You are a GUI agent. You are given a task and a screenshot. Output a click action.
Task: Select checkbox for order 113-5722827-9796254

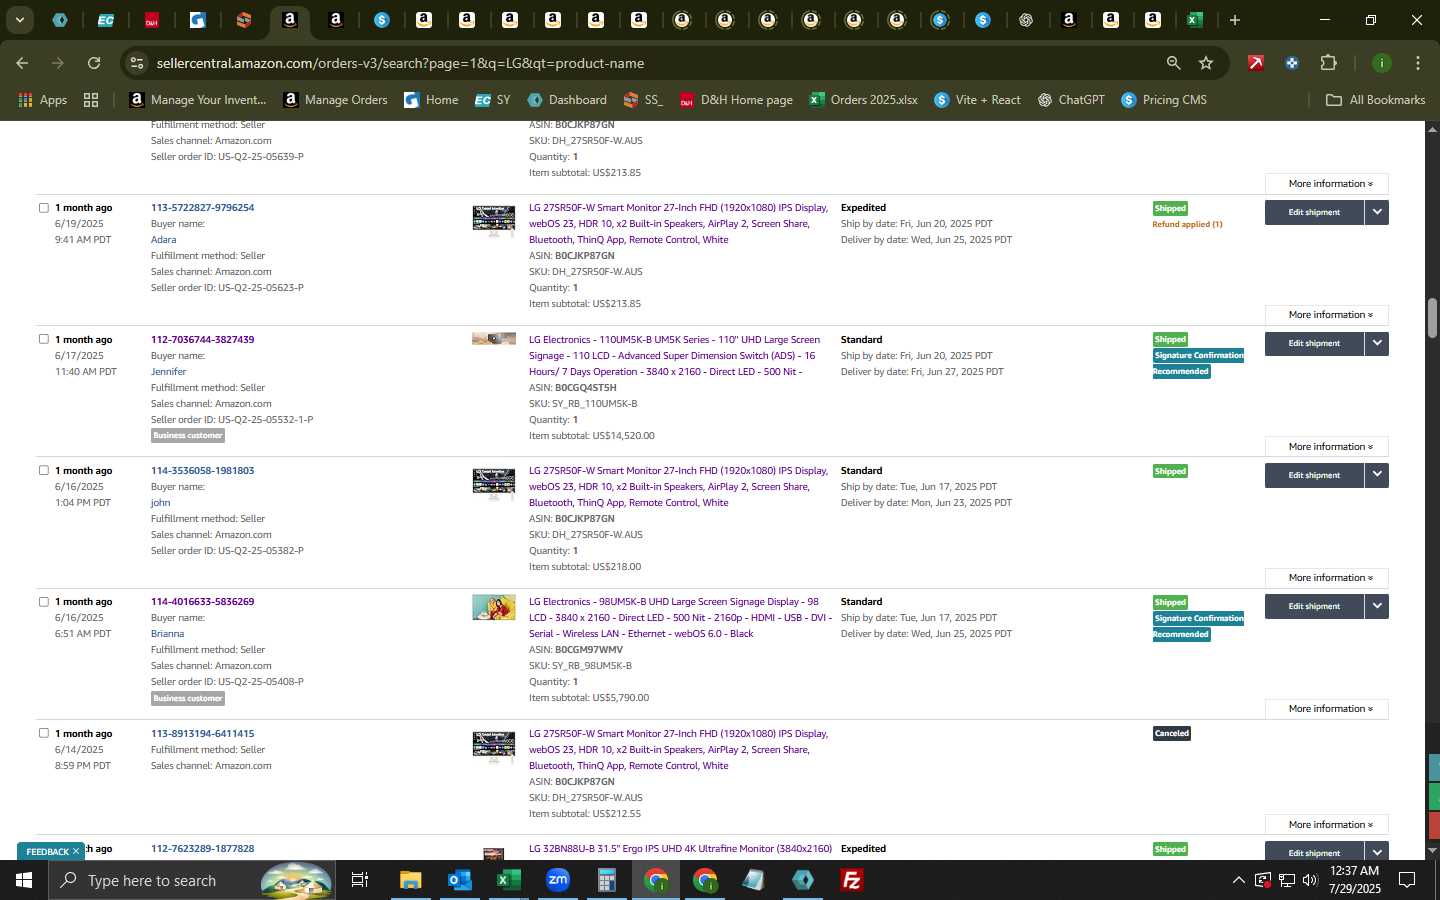[x=44, y=208]
